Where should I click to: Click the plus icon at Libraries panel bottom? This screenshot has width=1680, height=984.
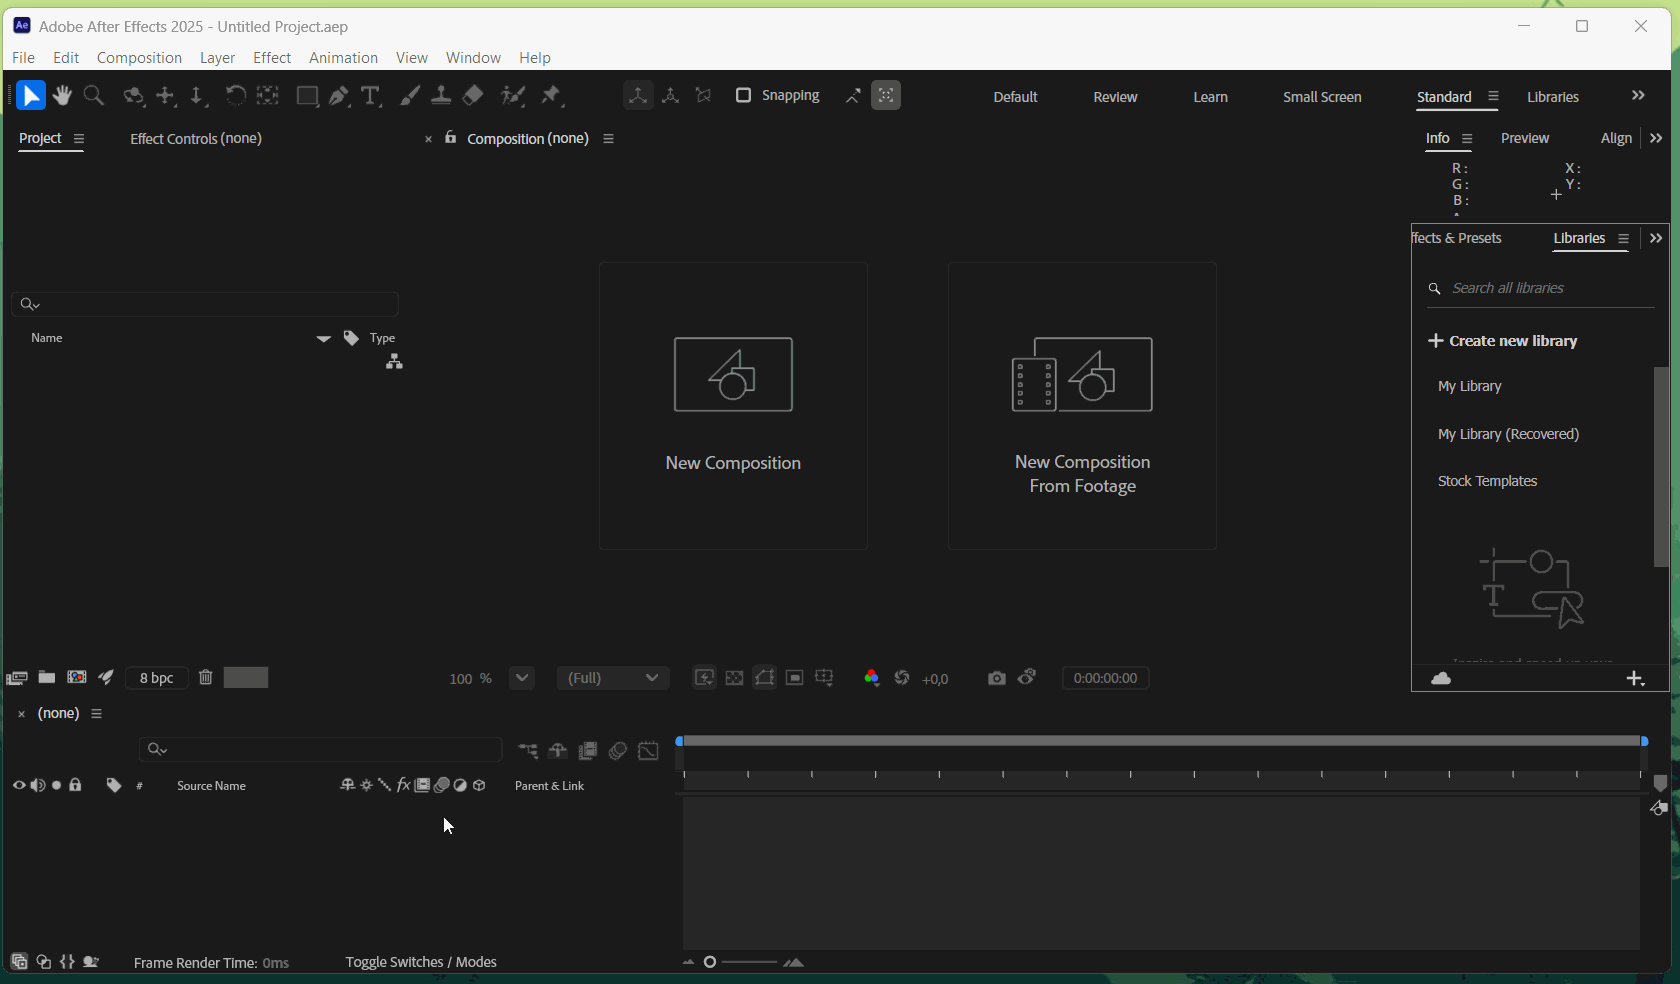(x=1635, y=679)
